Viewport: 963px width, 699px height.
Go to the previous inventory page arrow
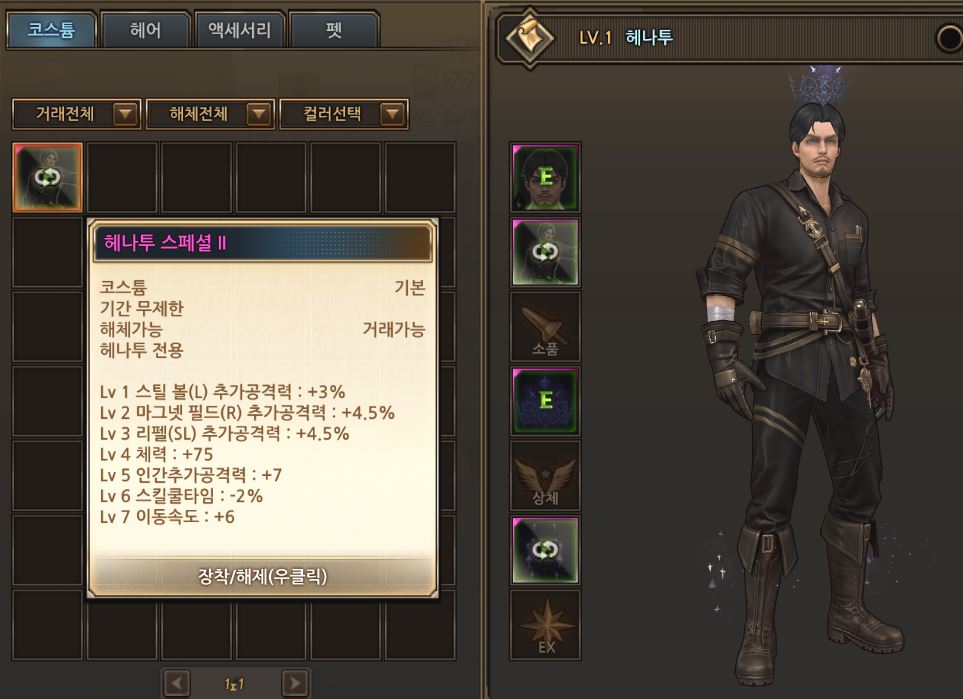[177, 683]
